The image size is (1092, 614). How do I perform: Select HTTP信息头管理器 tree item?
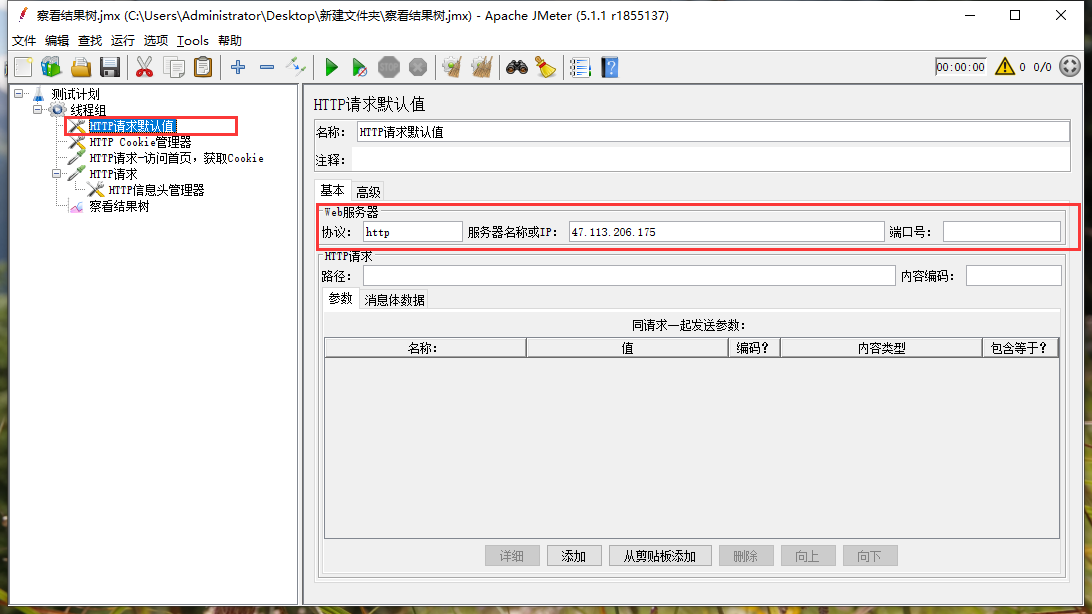156,190
